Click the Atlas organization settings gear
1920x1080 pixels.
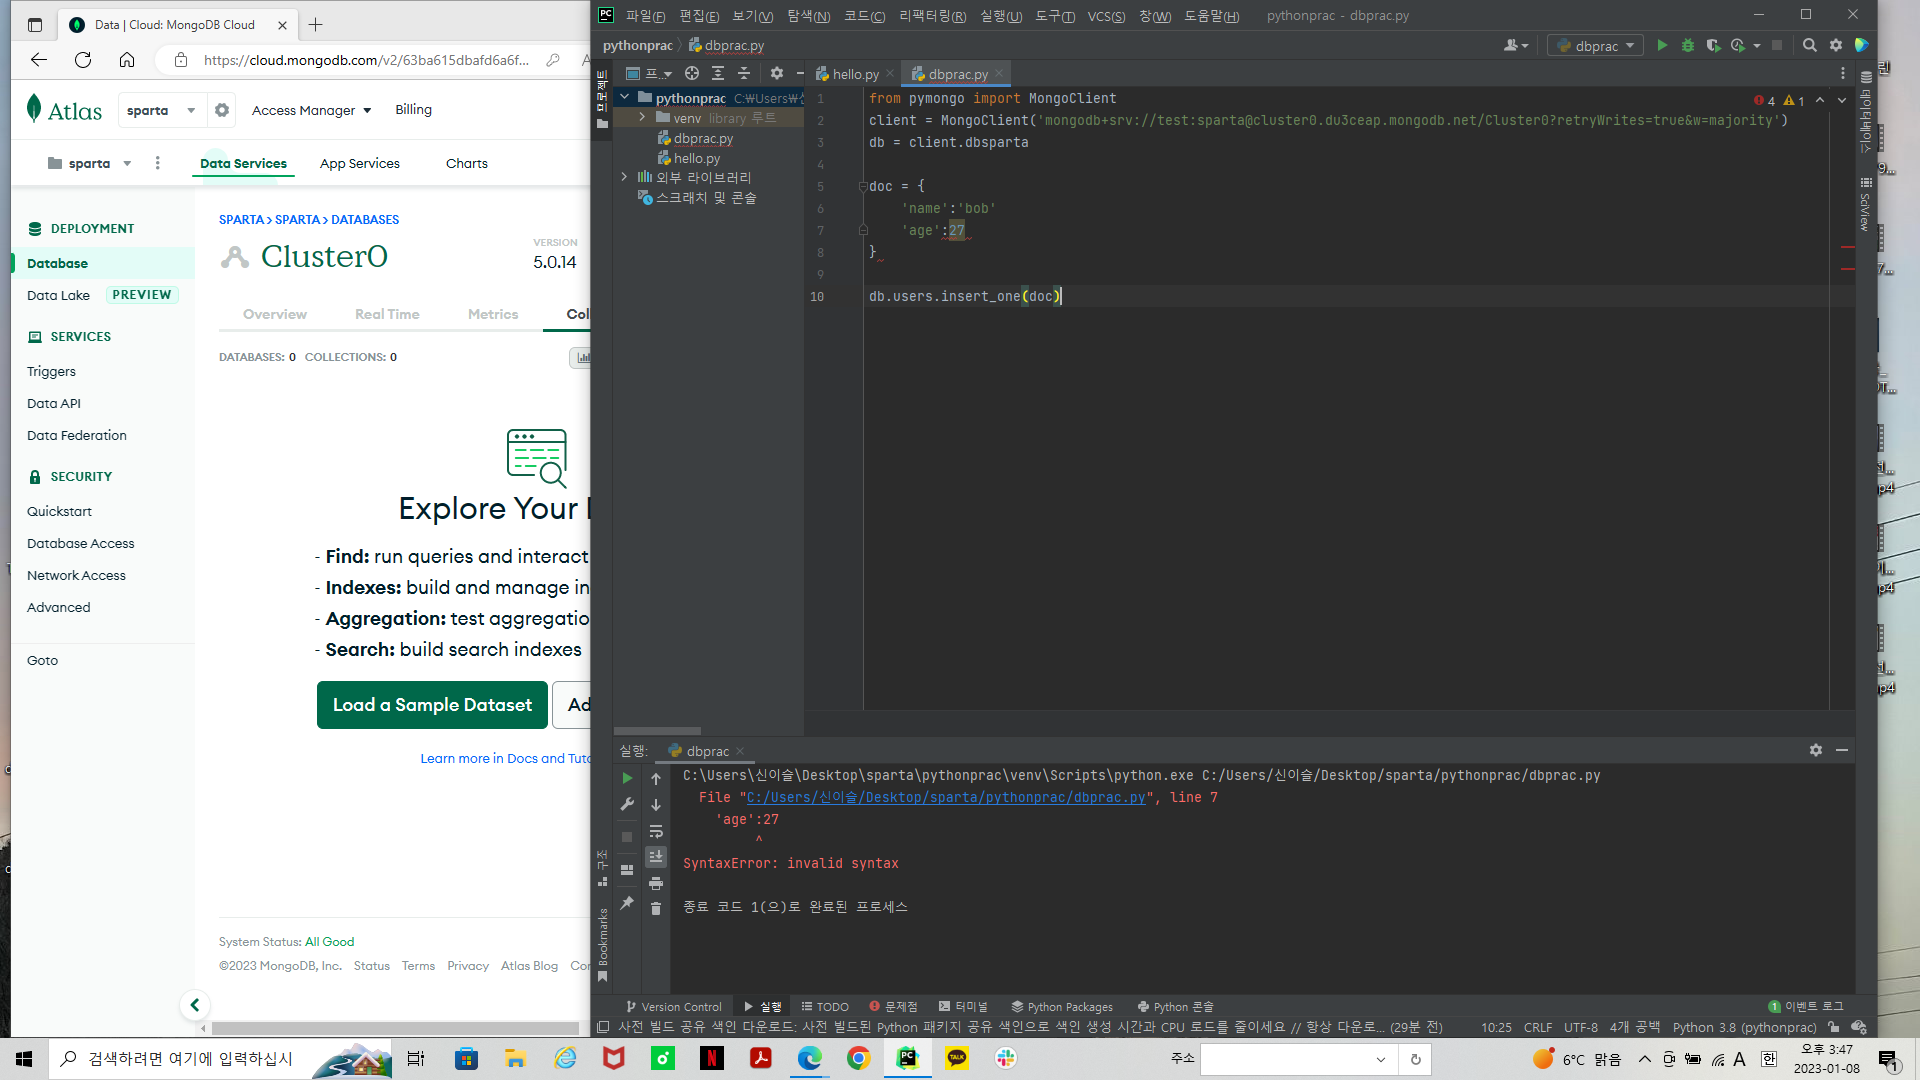[222, 110]
